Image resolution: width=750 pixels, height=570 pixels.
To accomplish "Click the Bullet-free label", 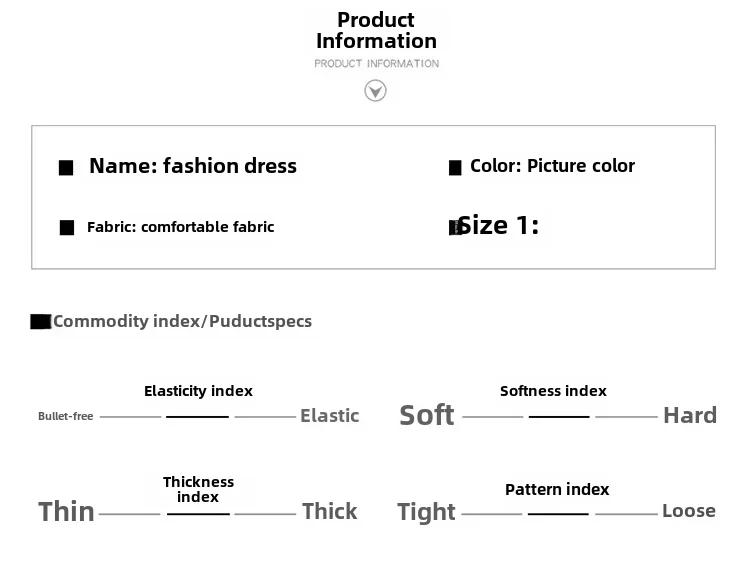I will (x=66, y=416).
